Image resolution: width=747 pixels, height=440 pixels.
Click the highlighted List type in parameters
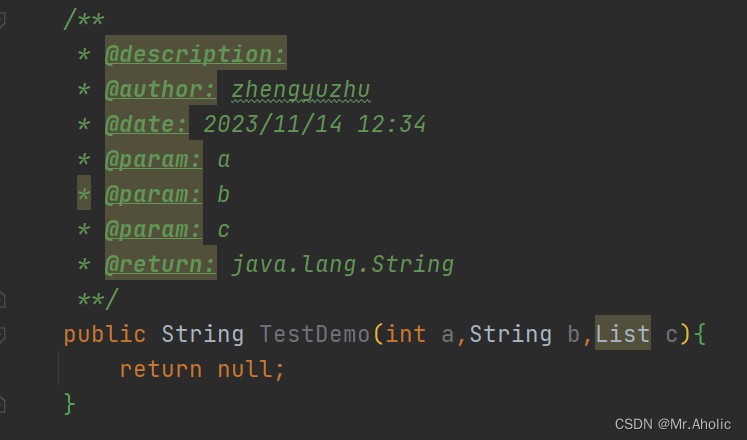[x=622, y=334]
